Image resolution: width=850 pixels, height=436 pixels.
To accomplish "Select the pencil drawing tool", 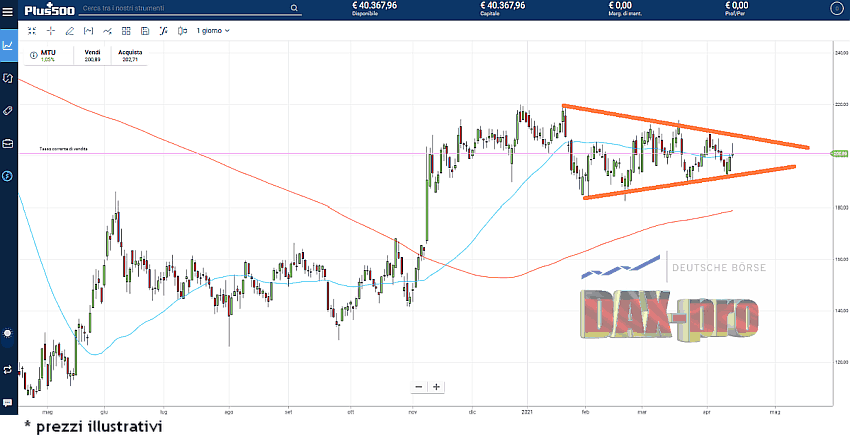I will (x=69, y=31).
